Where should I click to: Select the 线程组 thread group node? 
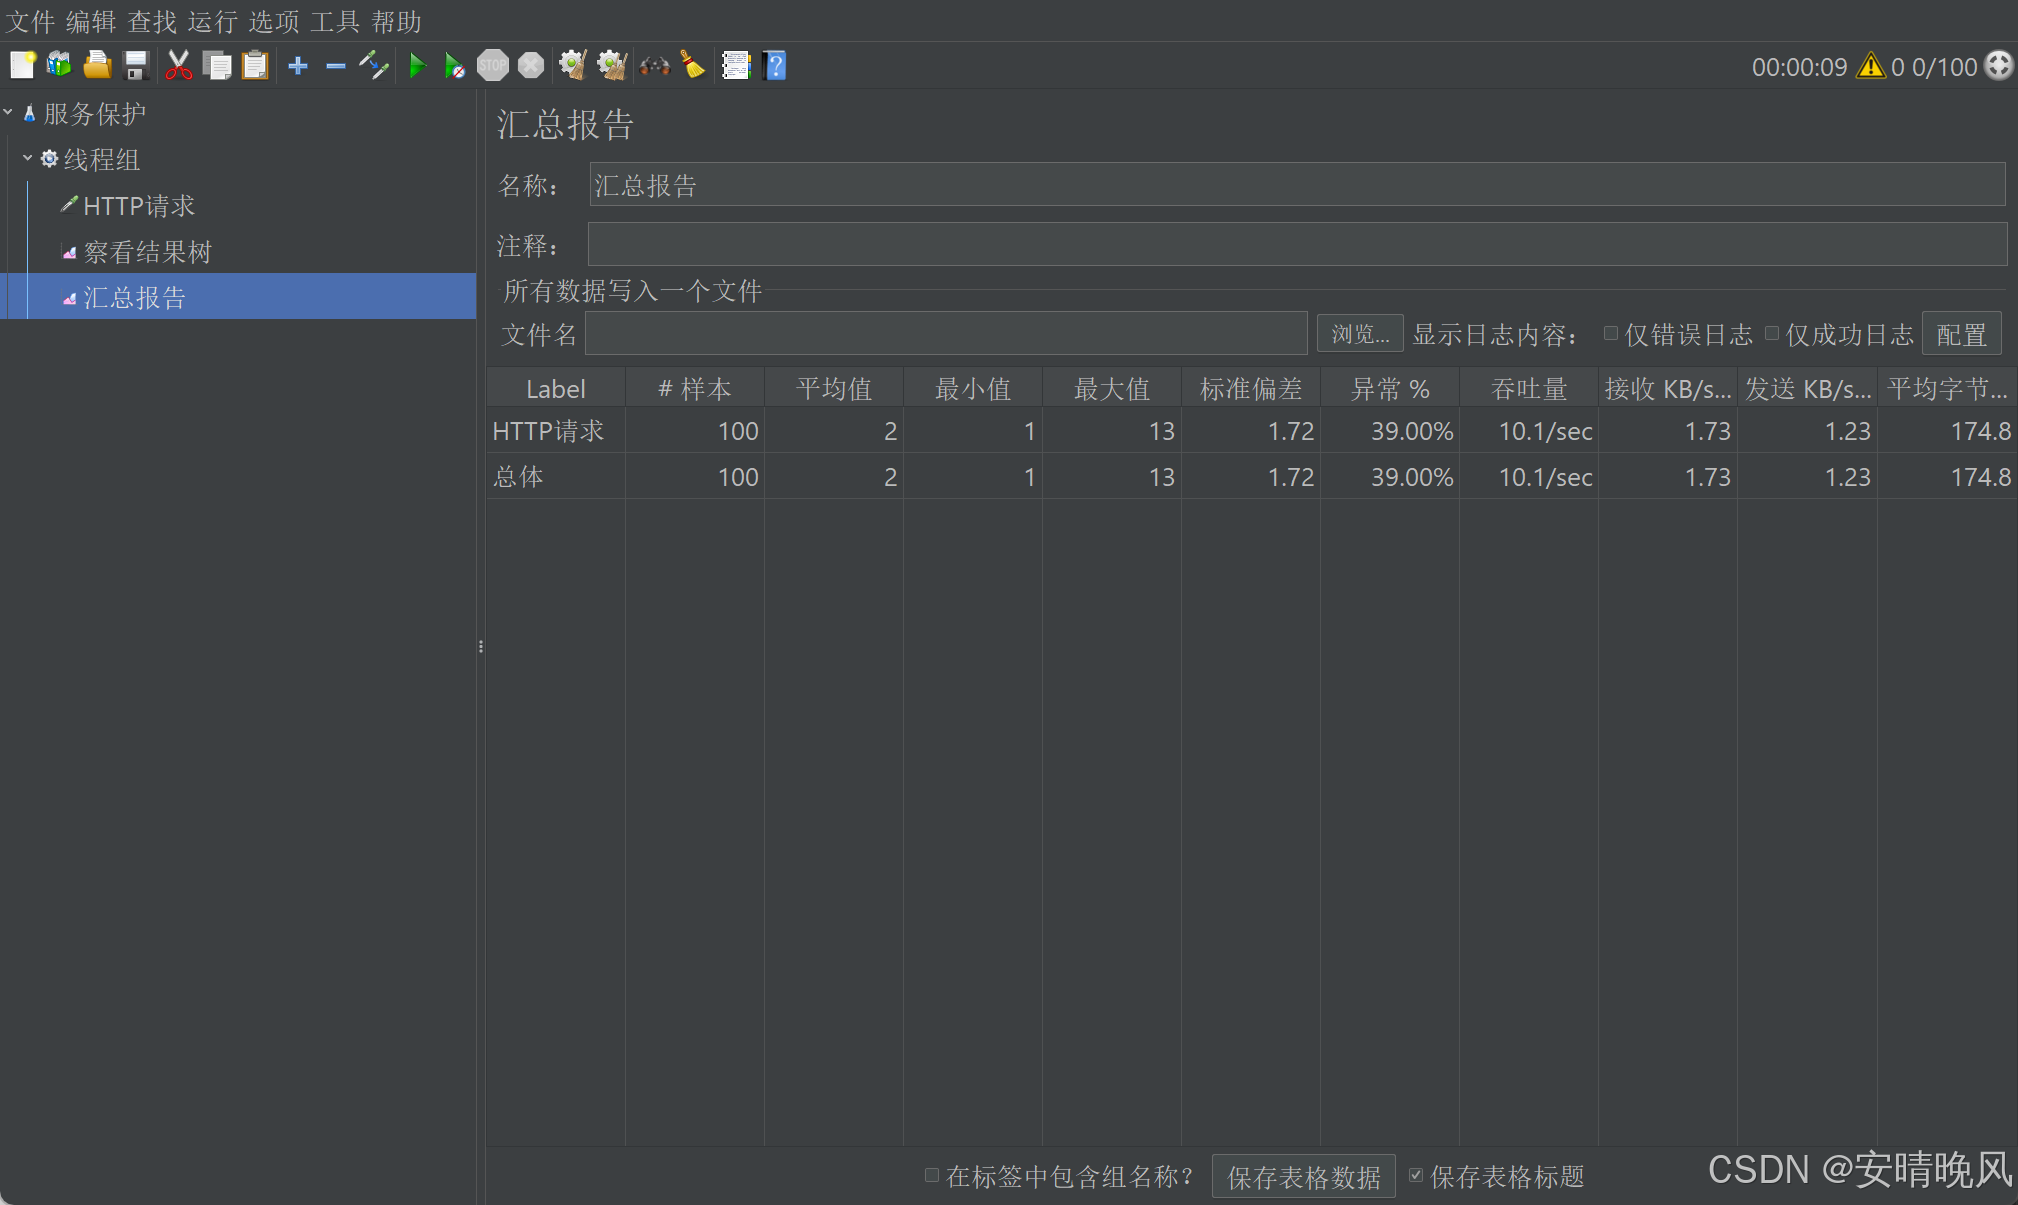pos(101,160)
